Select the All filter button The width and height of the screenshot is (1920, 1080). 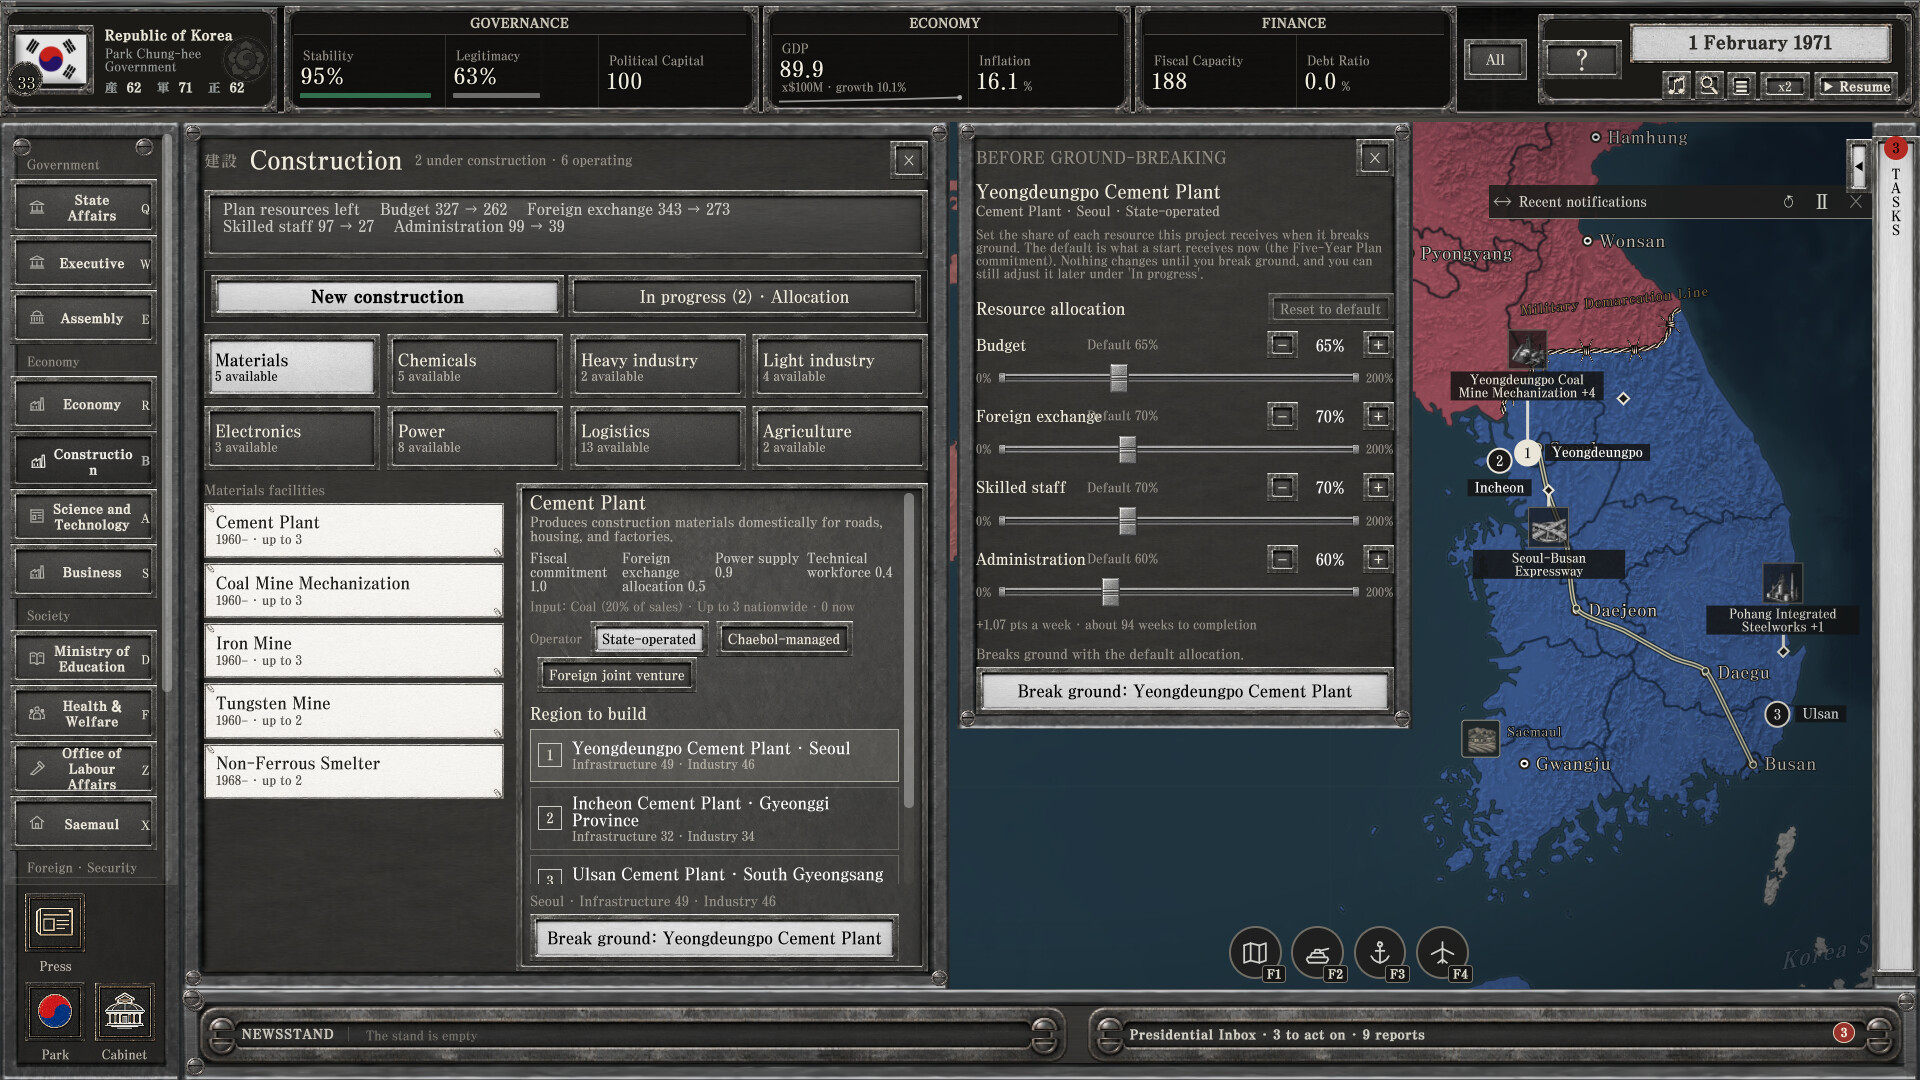pos(1495,60)
